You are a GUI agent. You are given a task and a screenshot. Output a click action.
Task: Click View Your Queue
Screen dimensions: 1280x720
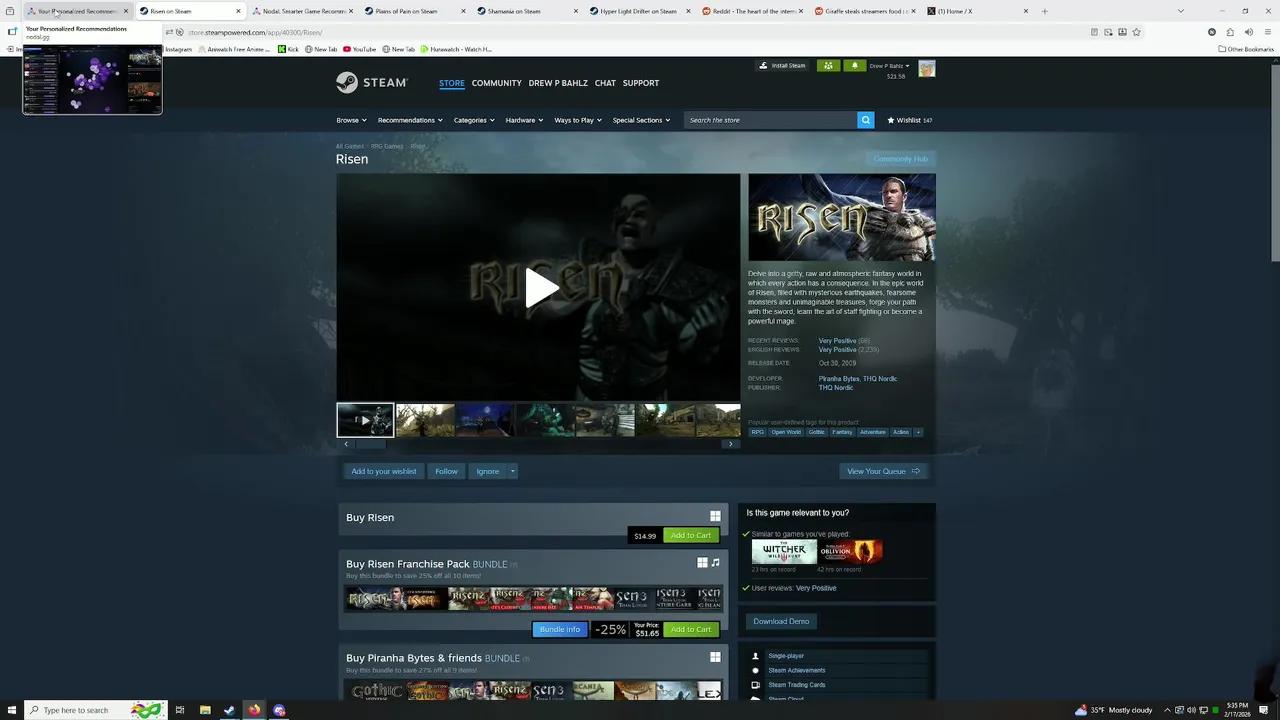pyautogui.click(x=884, y=471)
